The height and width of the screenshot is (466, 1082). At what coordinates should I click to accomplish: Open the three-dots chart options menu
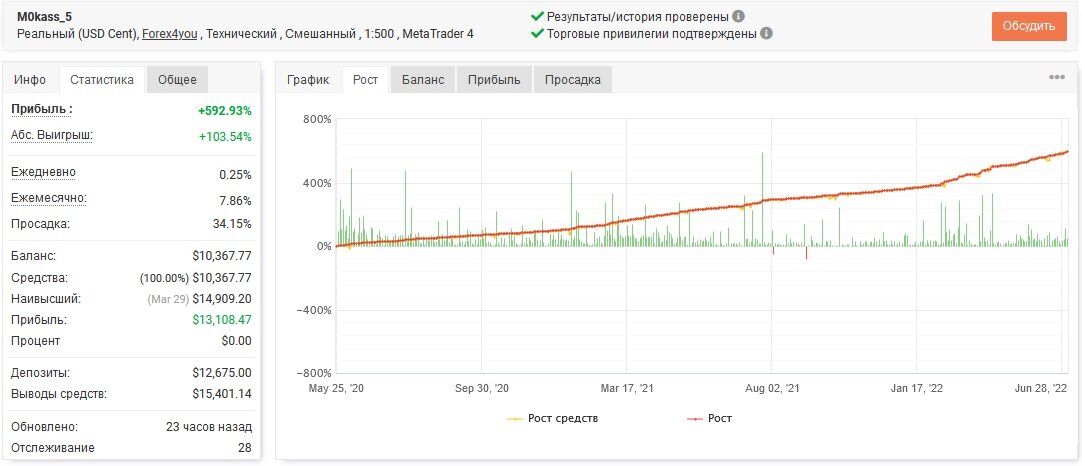click(1056, 77)
